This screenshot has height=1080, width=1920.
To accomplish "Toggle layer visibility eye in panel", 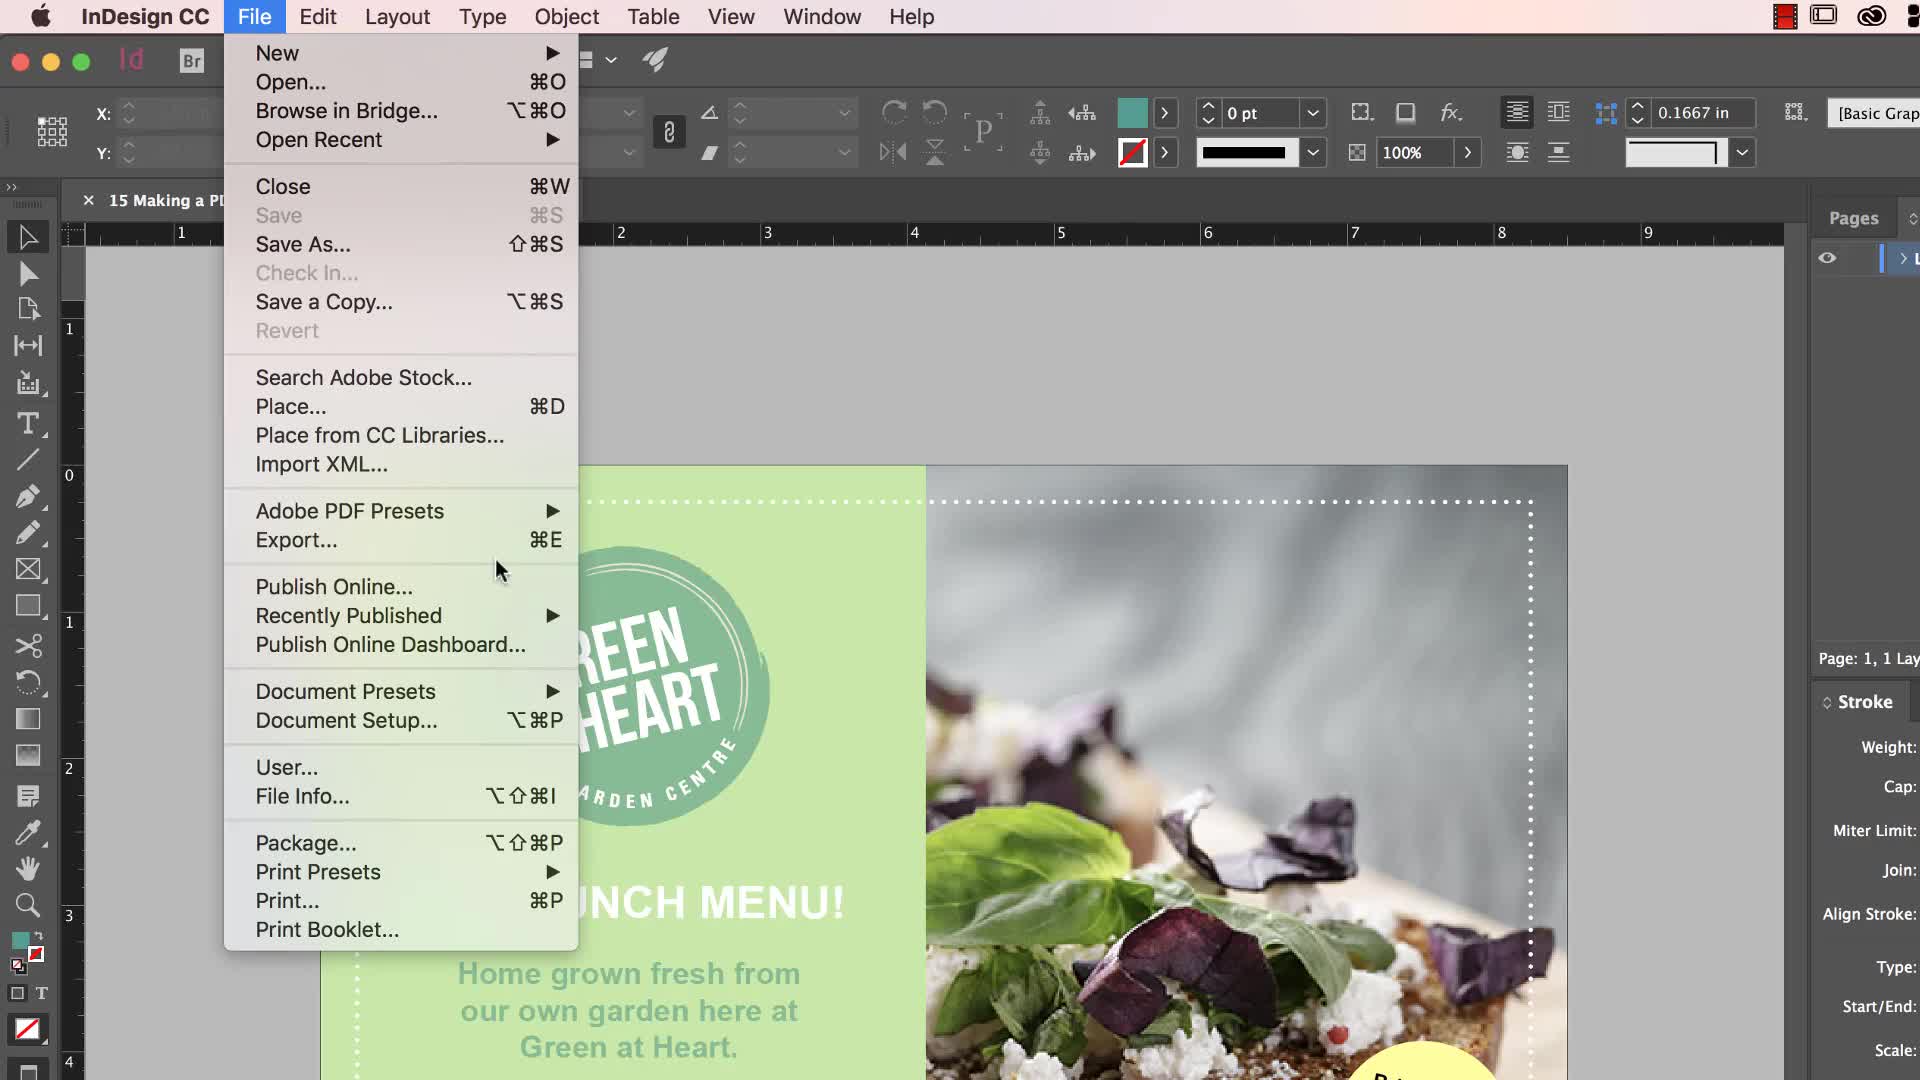I will [1827, 258].
